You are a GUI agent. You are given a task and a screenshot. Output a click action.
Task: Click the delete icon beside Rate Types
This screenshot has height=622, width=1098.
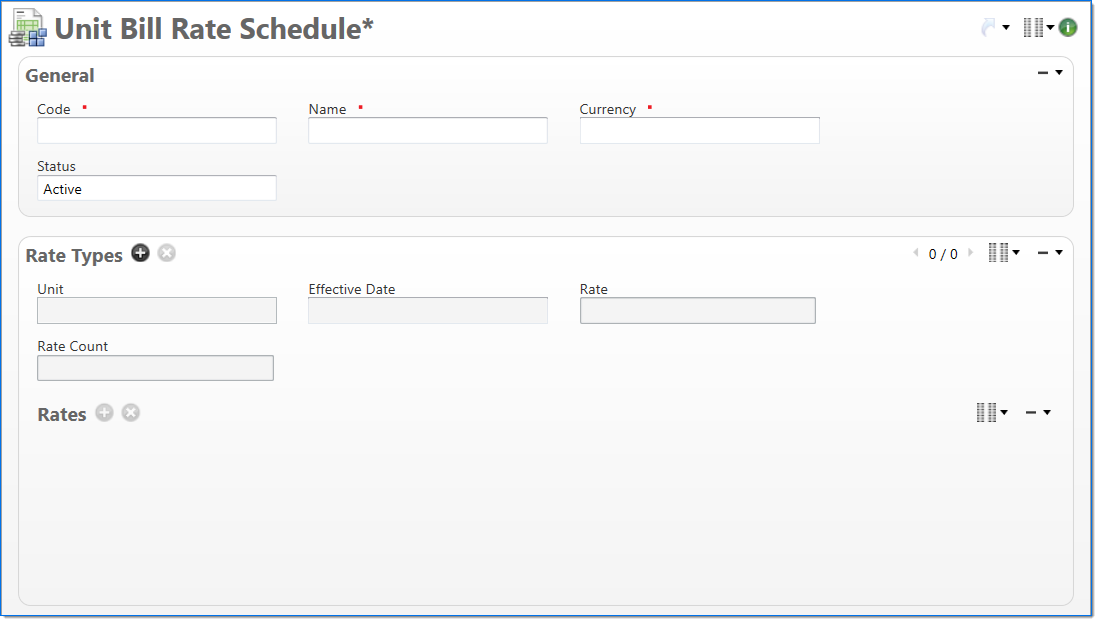(167, 254)
